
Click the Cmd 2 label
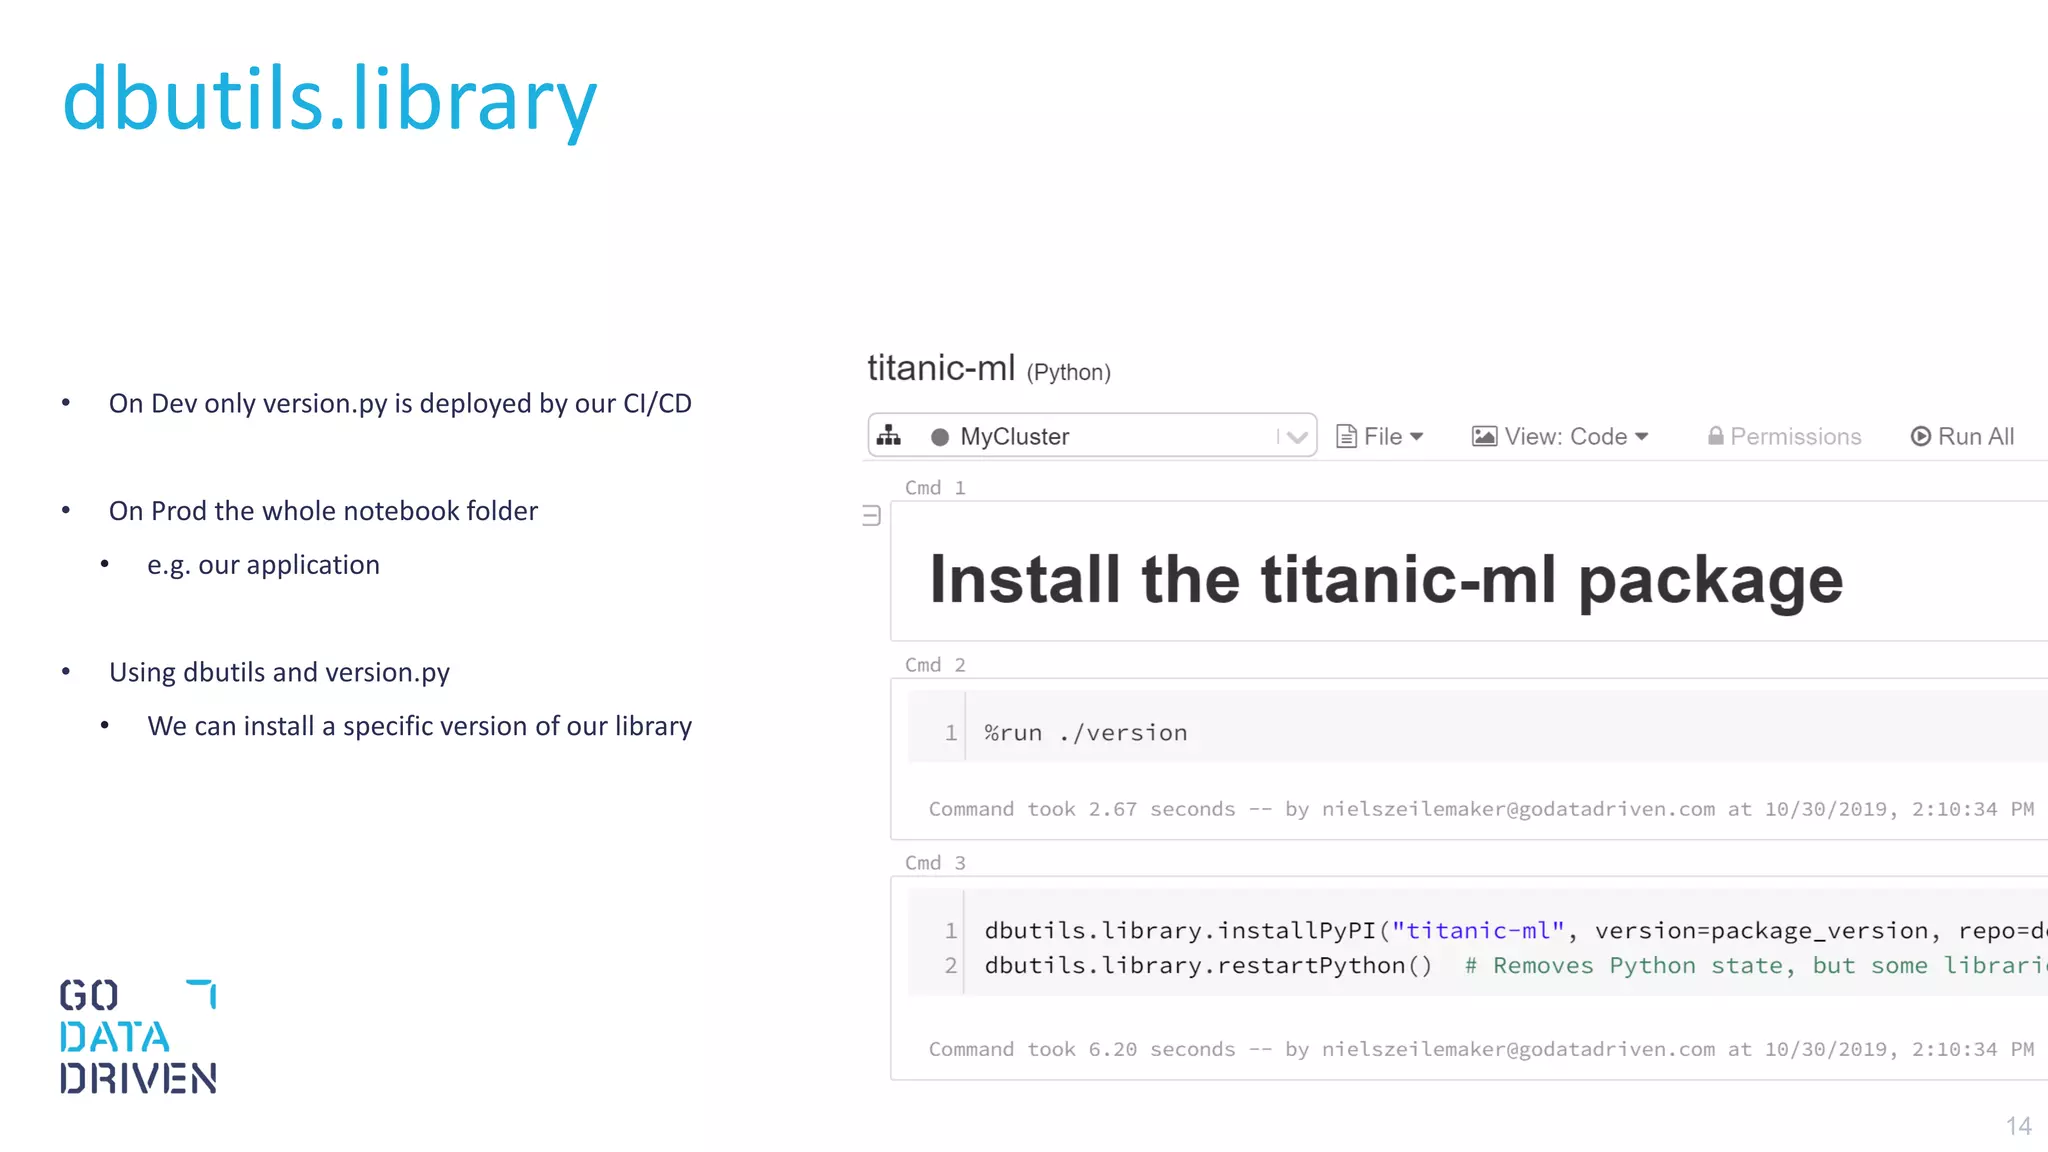935,665
